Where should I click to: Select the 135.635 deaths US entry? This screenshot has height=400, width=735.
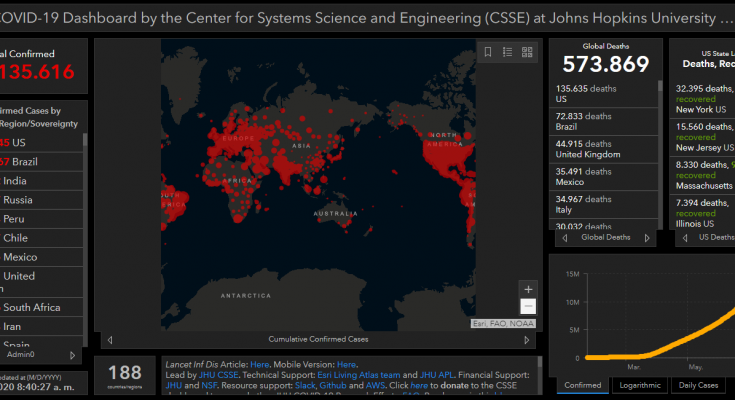604,94
